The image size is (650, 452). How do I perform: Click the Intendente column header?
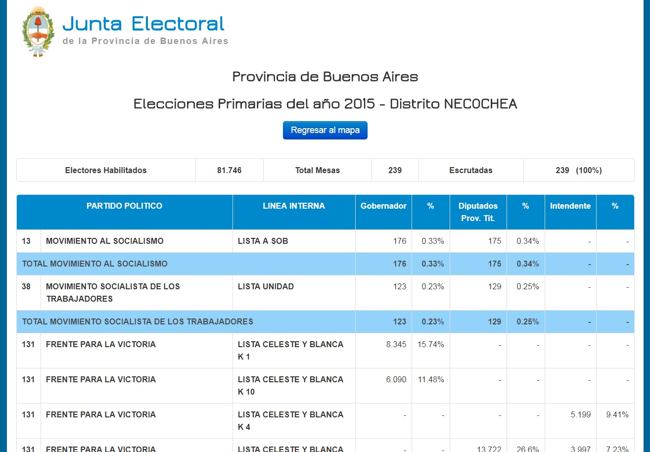click(x=569, y=206)
